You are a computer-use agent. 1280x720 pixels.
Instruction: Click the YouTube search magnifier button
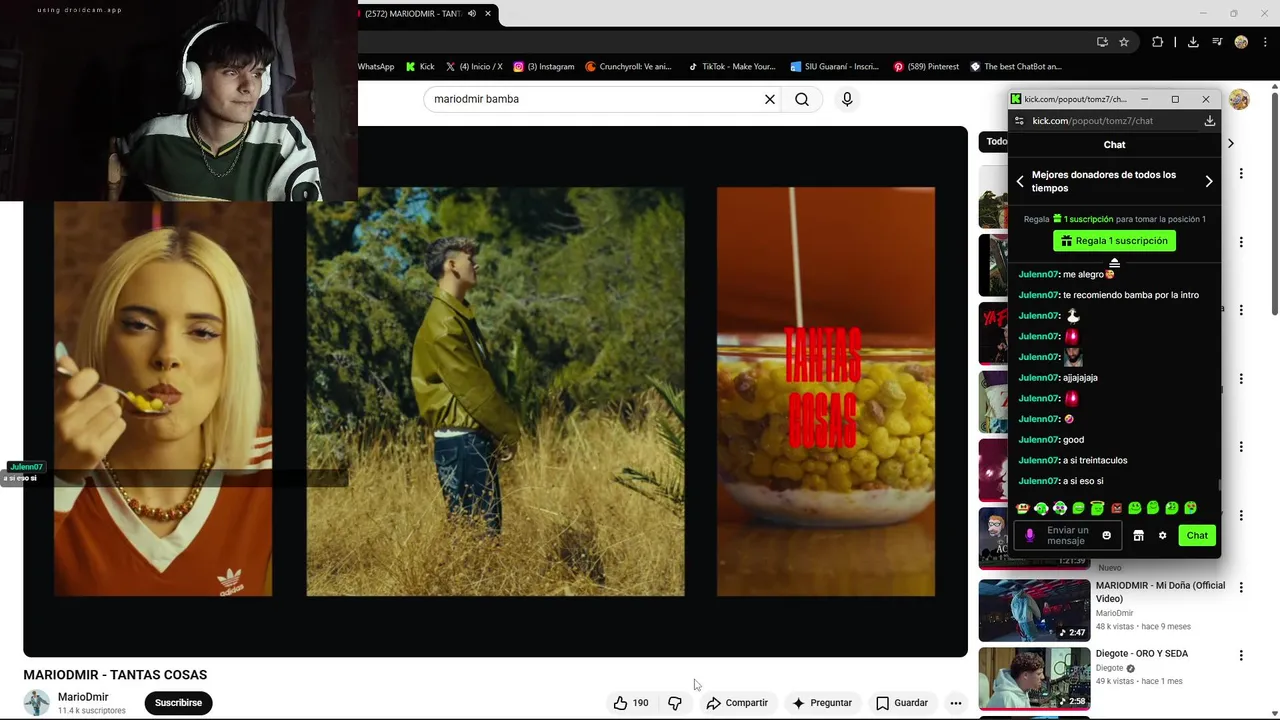(802, 99)
